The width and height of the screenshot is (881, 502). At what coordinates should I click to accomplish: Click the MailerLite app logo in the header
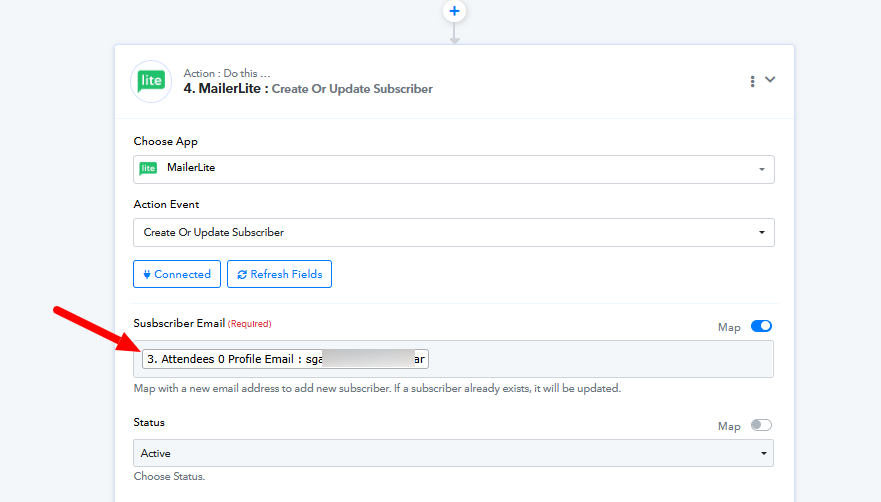pos(151,82)
